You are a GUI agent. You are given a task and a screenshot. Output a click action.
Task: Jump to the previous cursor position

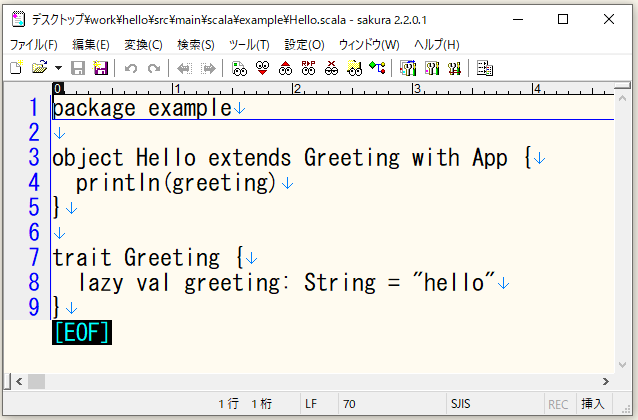coord(184,68)
